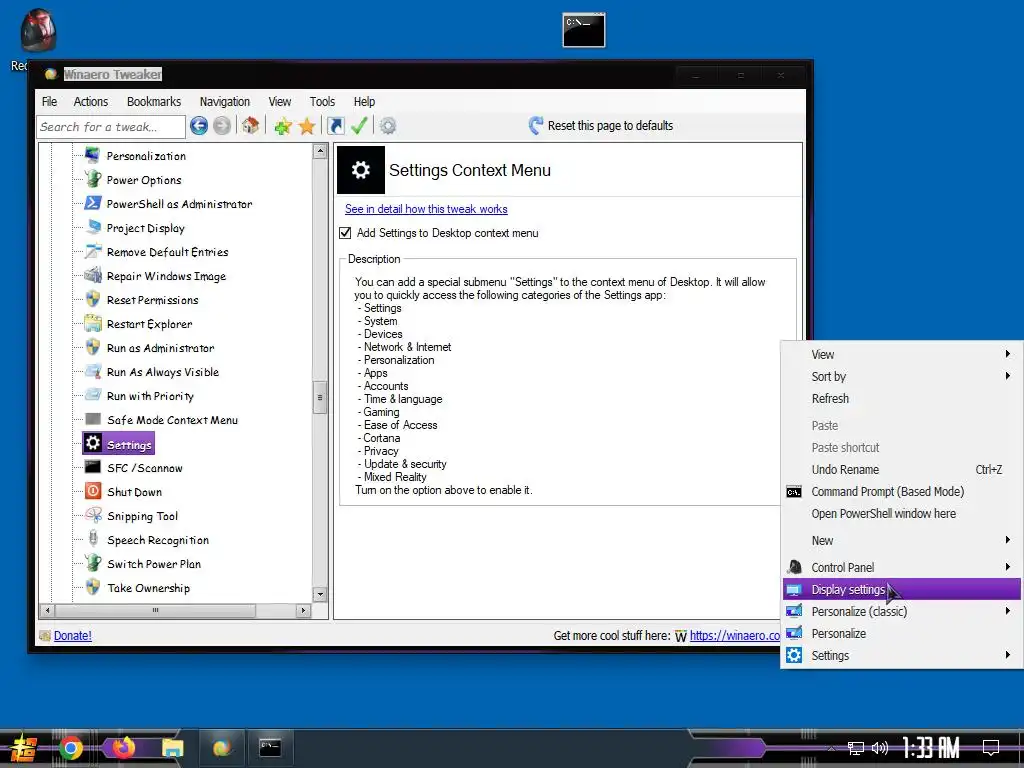Open the gear settings icon in toolbar

point(388,125)
